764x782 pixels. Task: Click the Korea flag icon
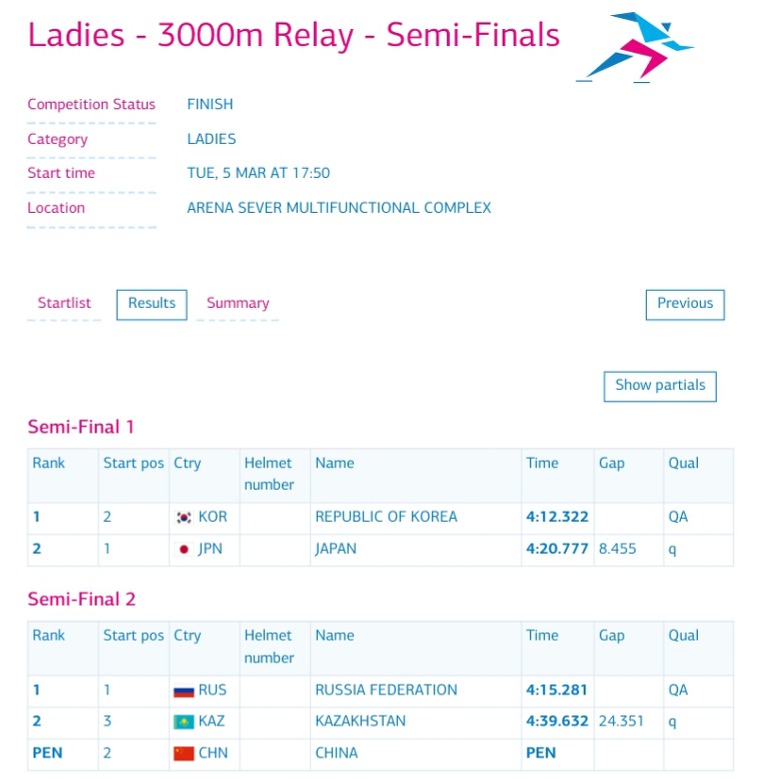coord(184,518)
